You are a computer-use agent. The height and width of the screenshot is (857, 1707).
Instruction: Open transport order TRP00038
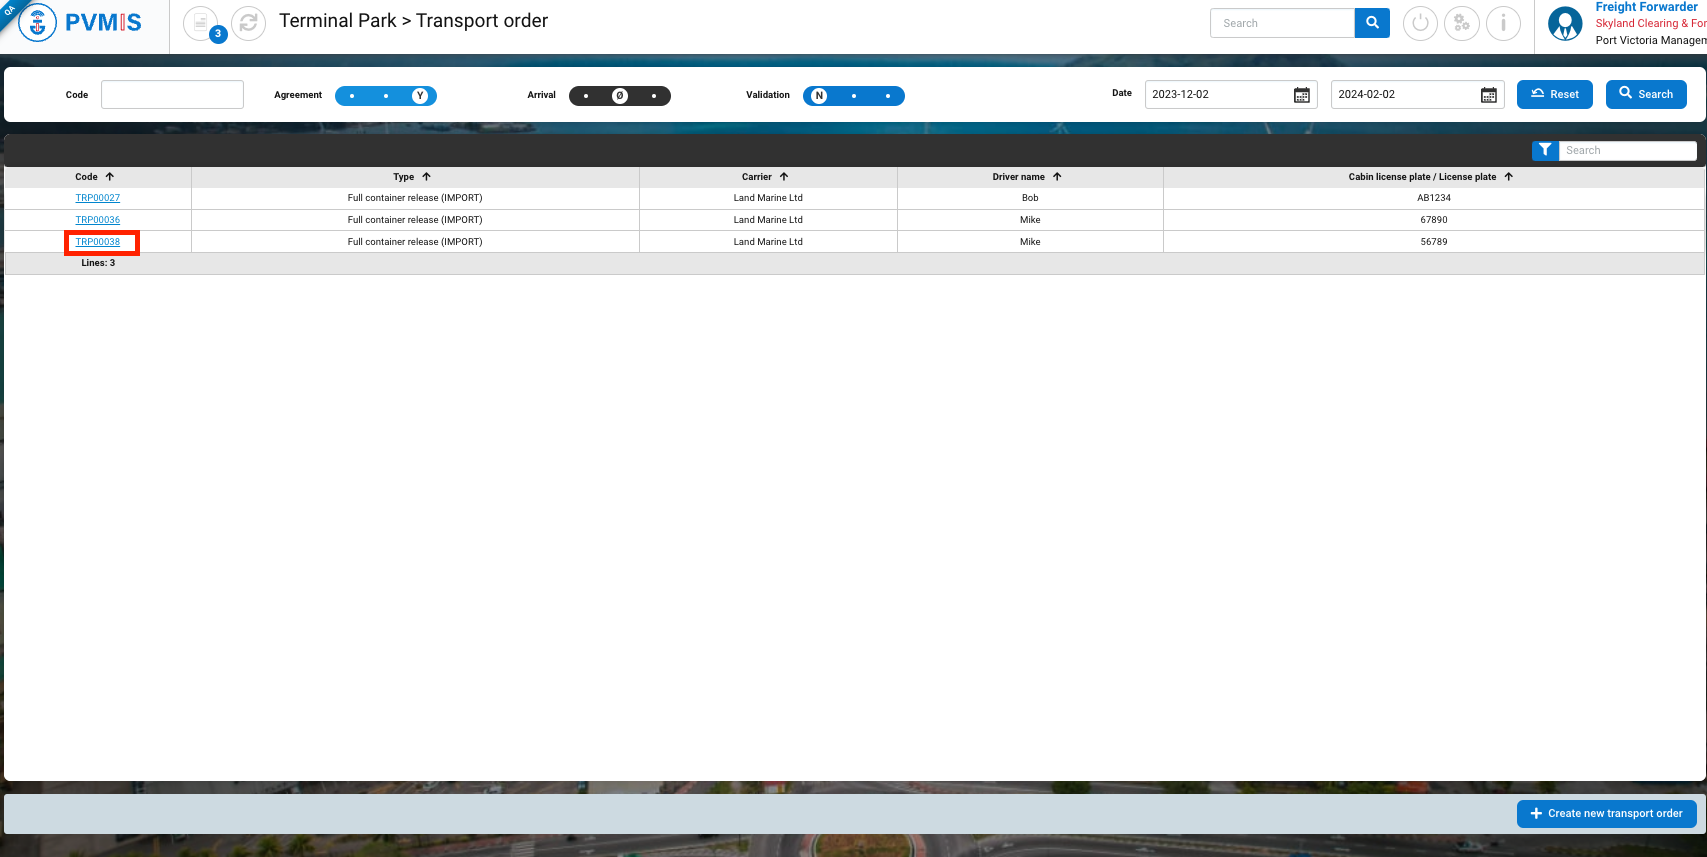[x=98, y=242]
